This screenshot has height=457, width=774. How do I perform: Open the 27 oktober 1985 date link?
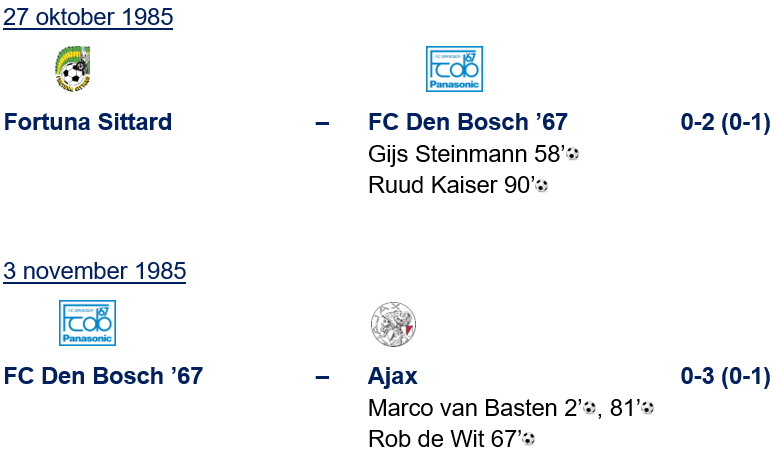87,18
